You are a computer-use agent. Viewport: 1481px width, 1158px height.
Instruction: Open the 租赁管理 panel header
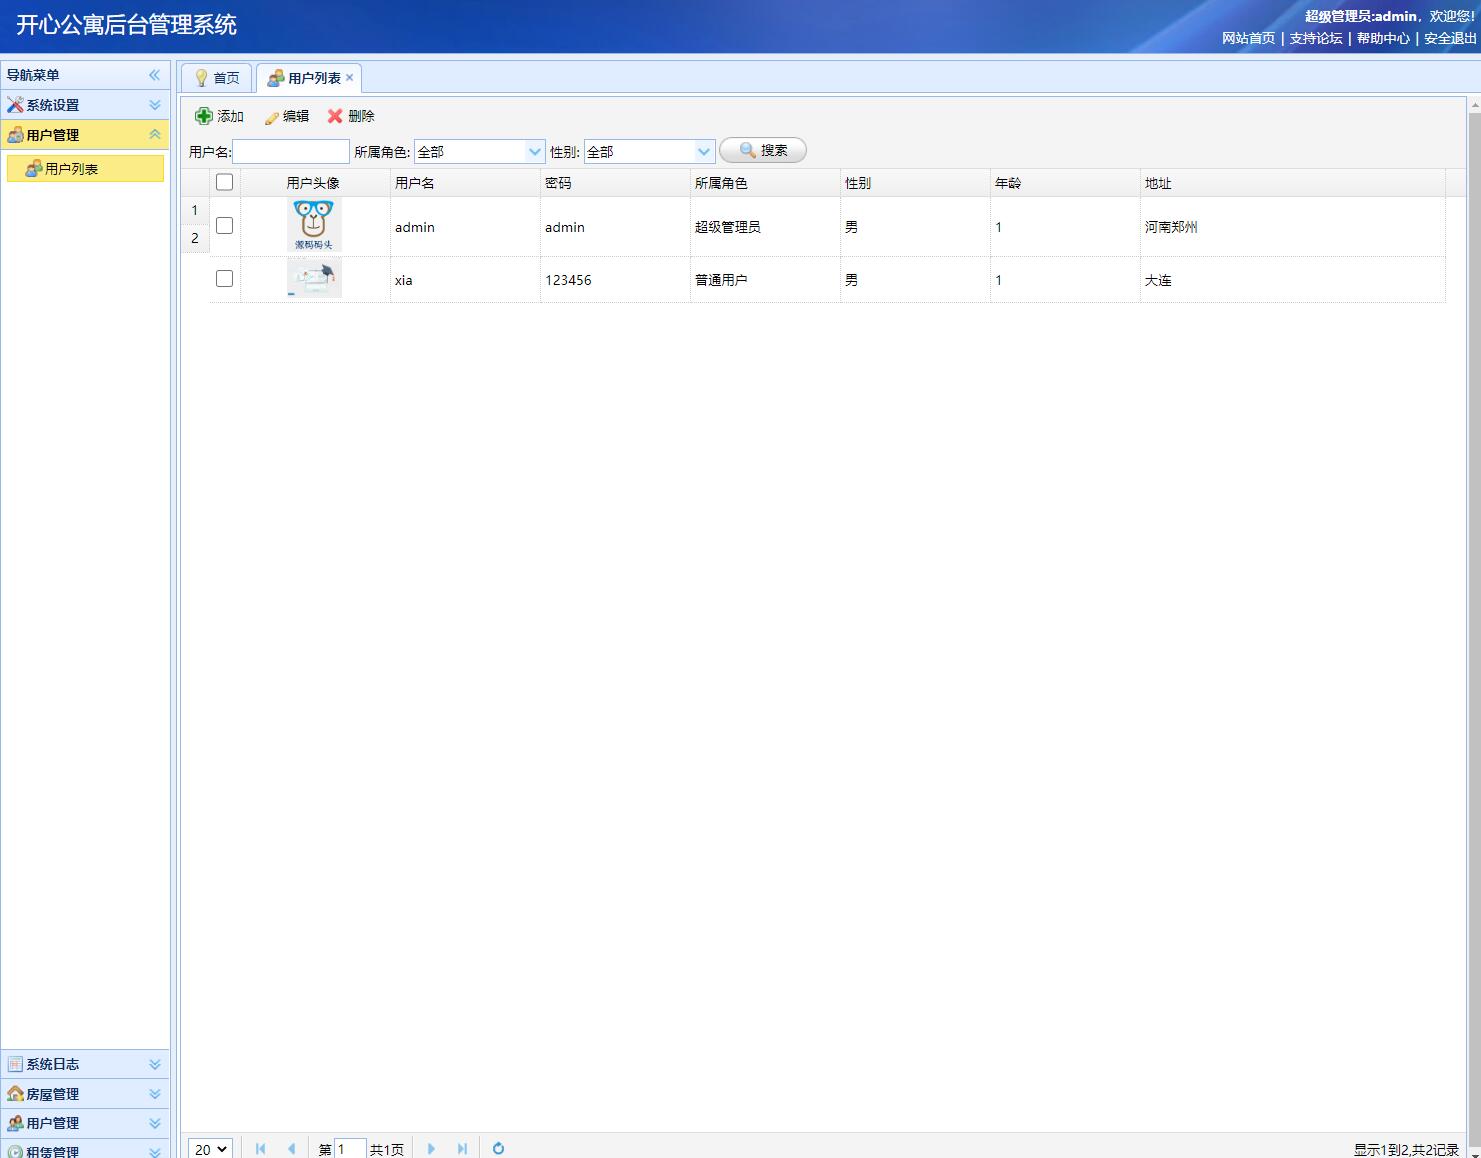click(x=85, y=1149)
